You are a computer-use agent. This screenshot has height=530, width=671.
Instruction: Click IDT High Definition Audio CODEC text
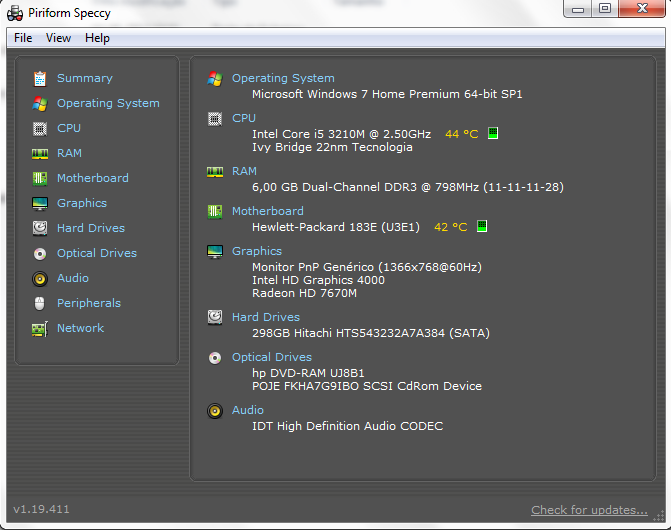pos(347,426)
